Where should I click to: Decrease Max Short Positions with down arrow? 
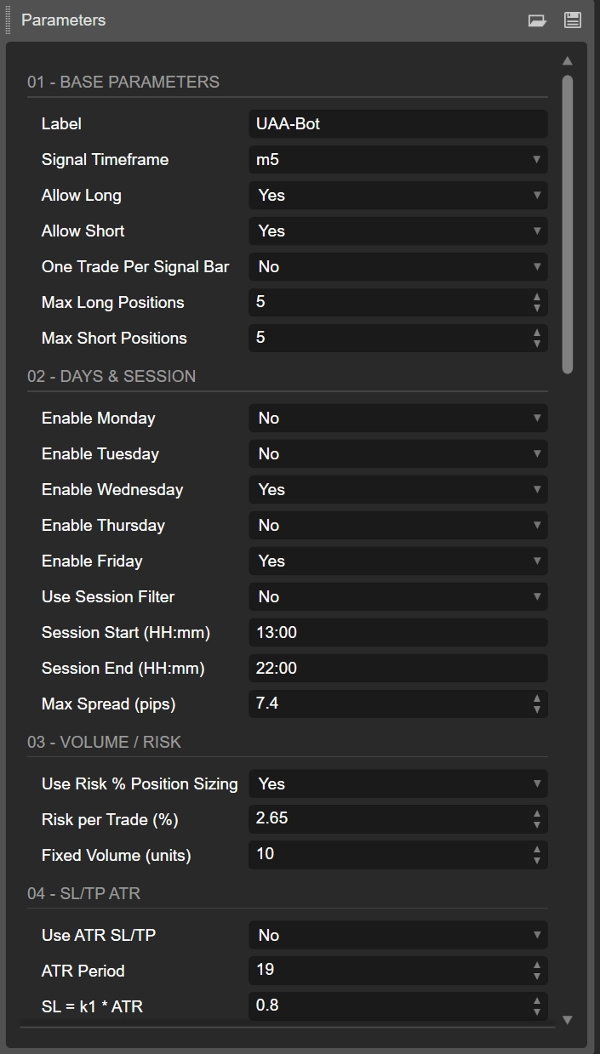point(537,344)
